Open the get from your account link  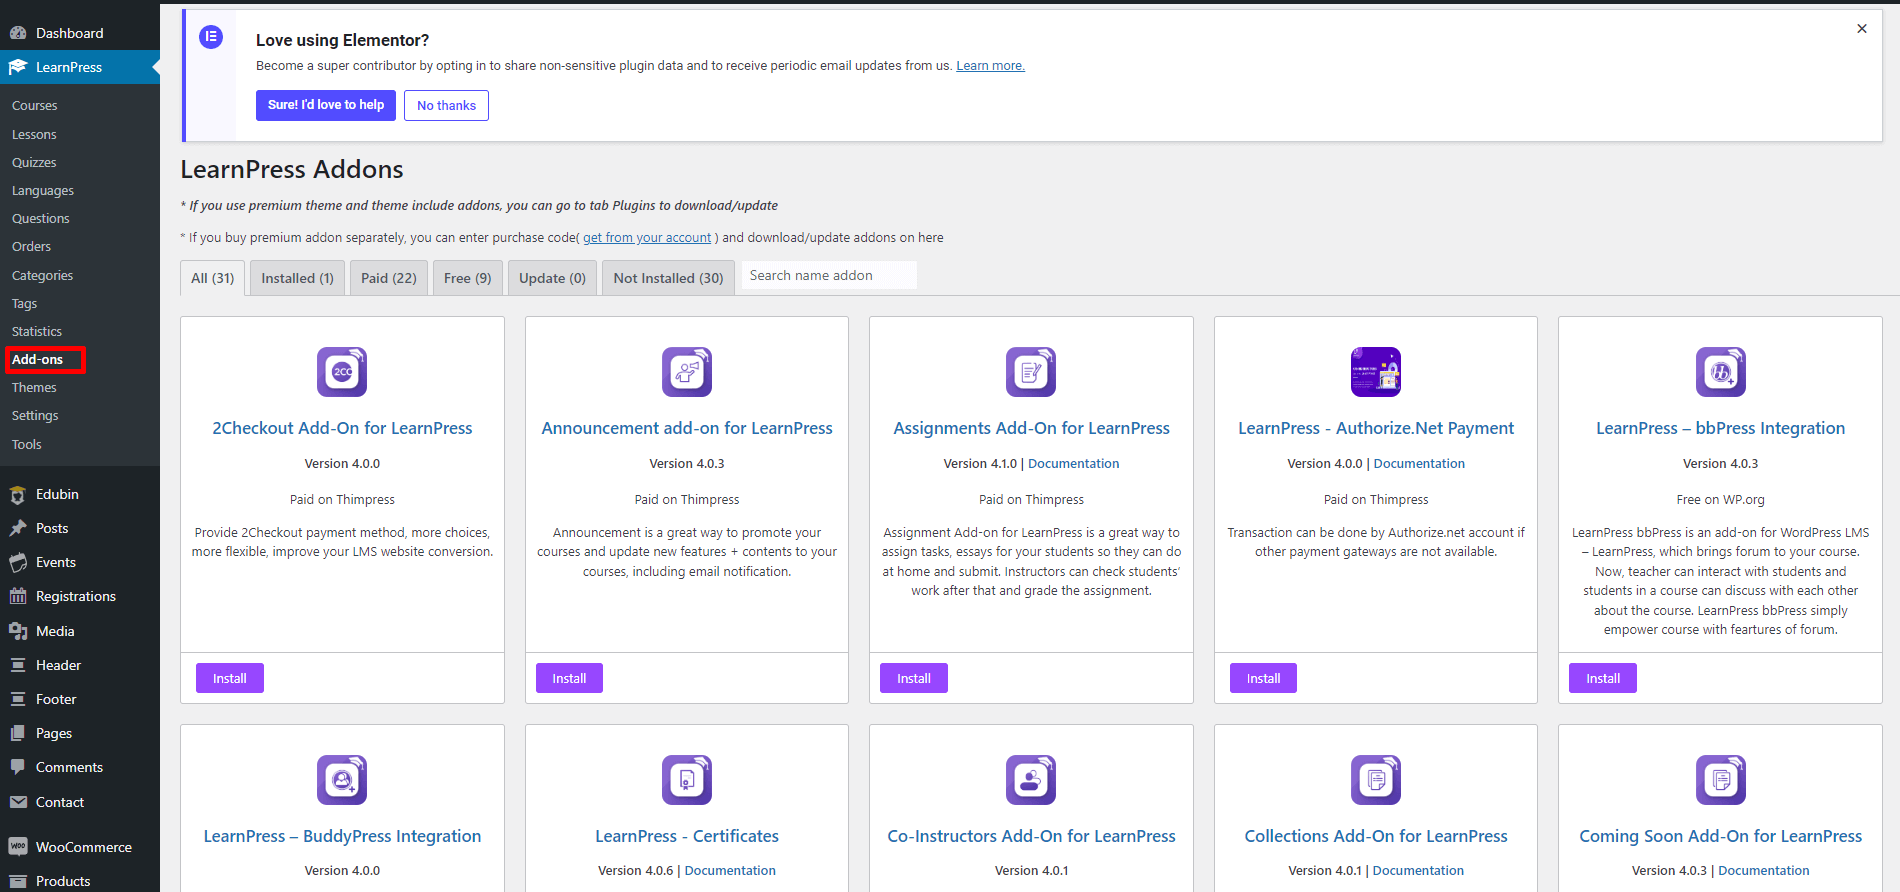tap(647, 238)
